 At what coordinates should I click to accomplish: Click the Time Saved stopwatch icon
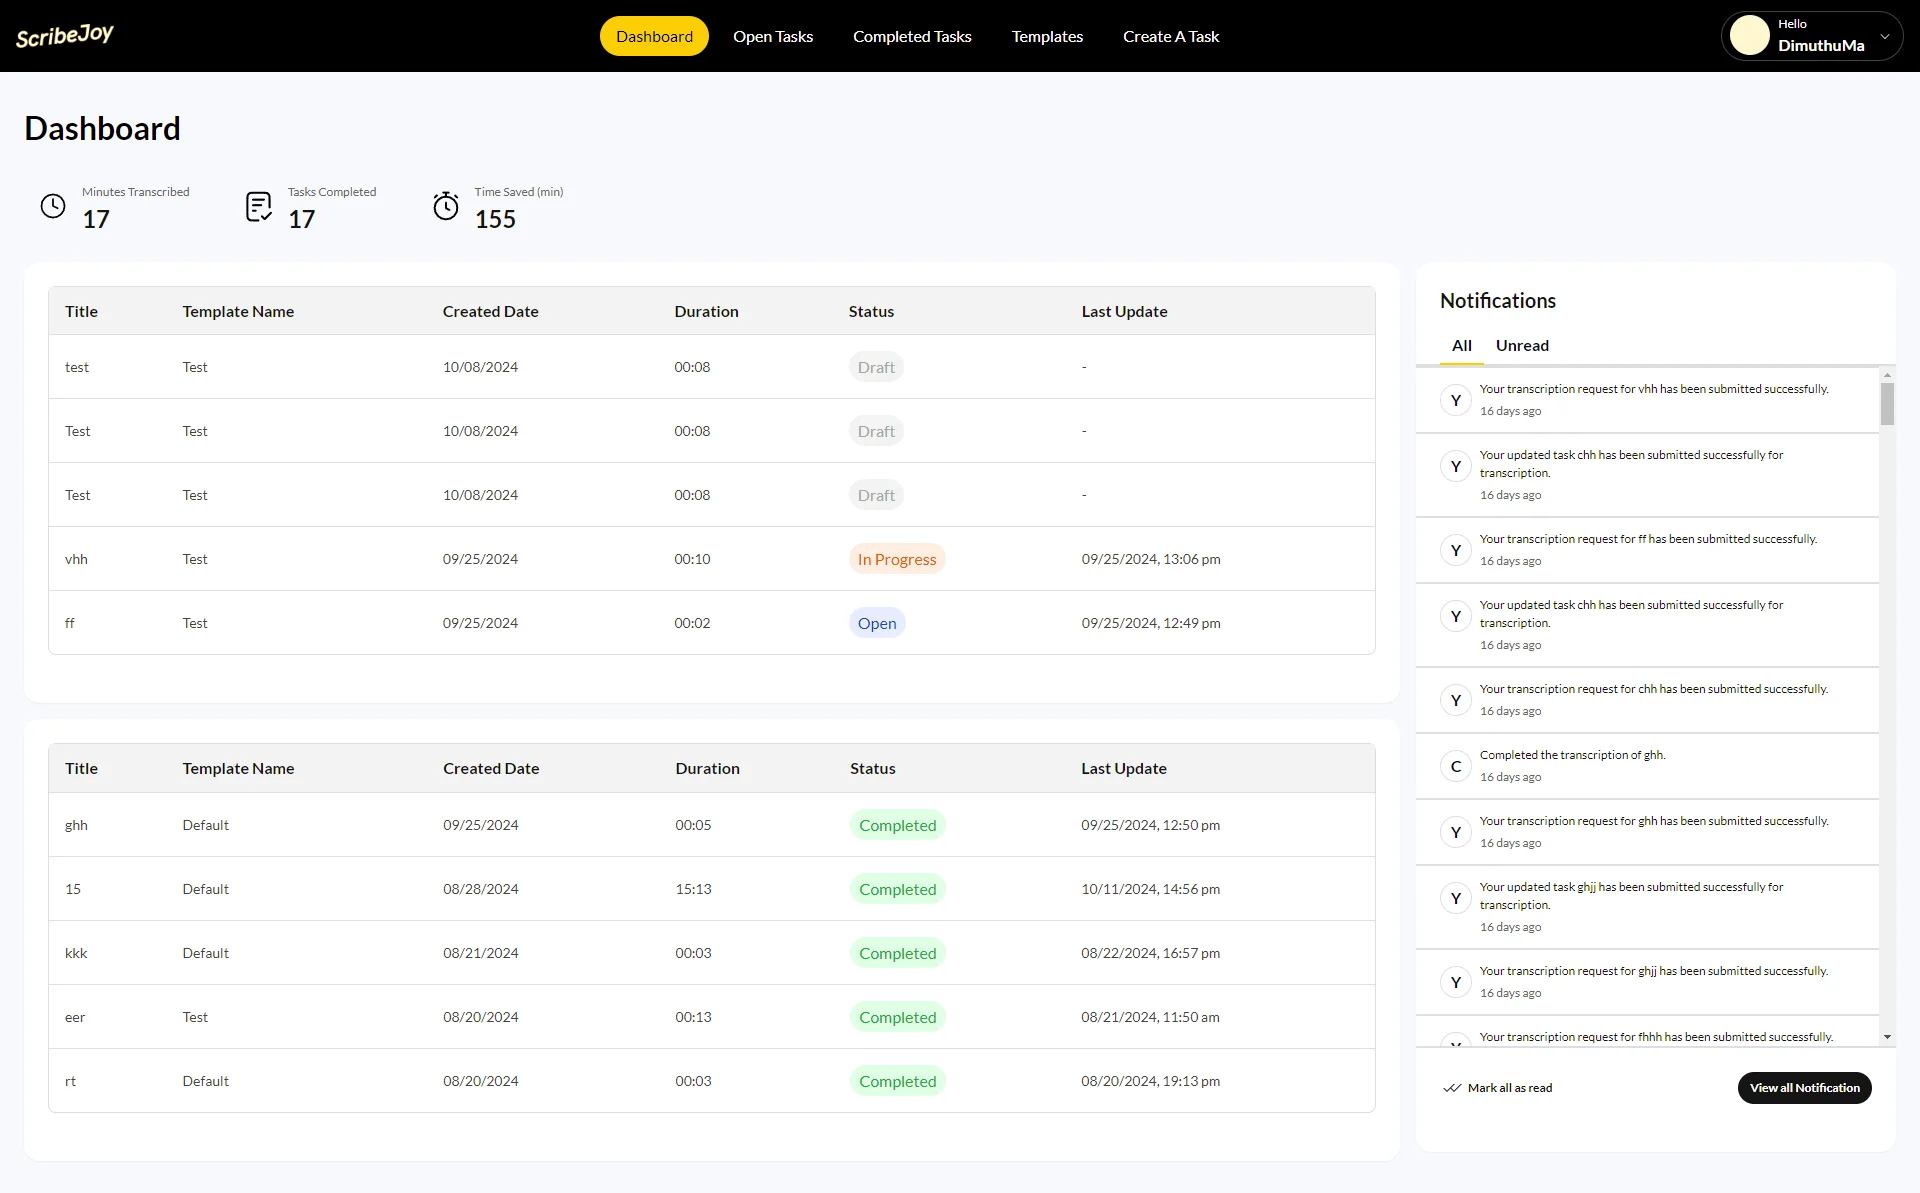tap(446, 206)
